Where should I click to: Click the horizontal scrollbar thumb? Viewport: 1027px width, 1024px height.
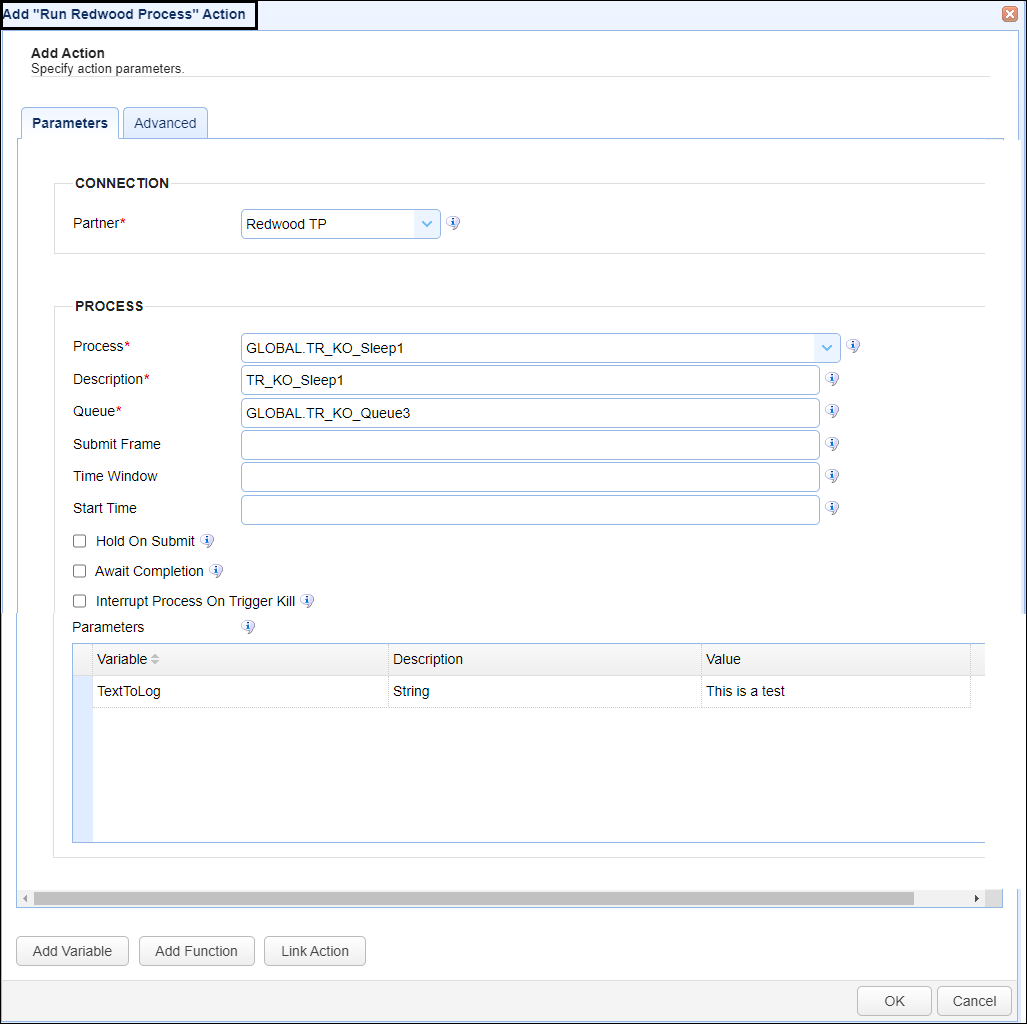click(x=474, y=898)
